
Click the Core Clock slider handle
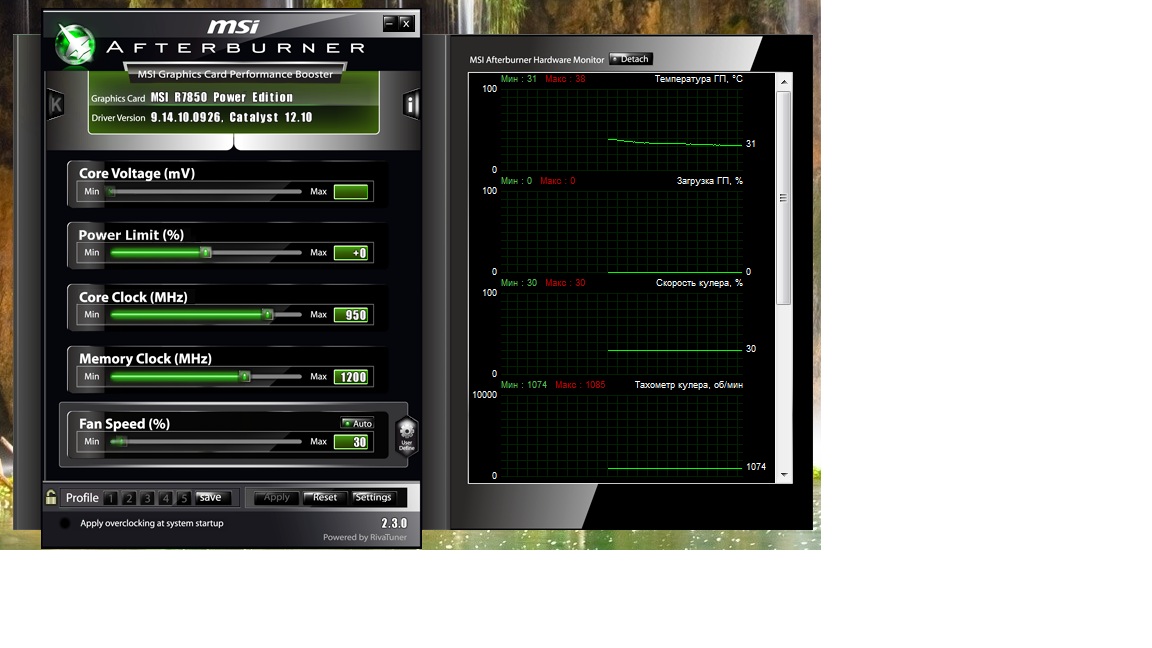click(x=268, y=314)
